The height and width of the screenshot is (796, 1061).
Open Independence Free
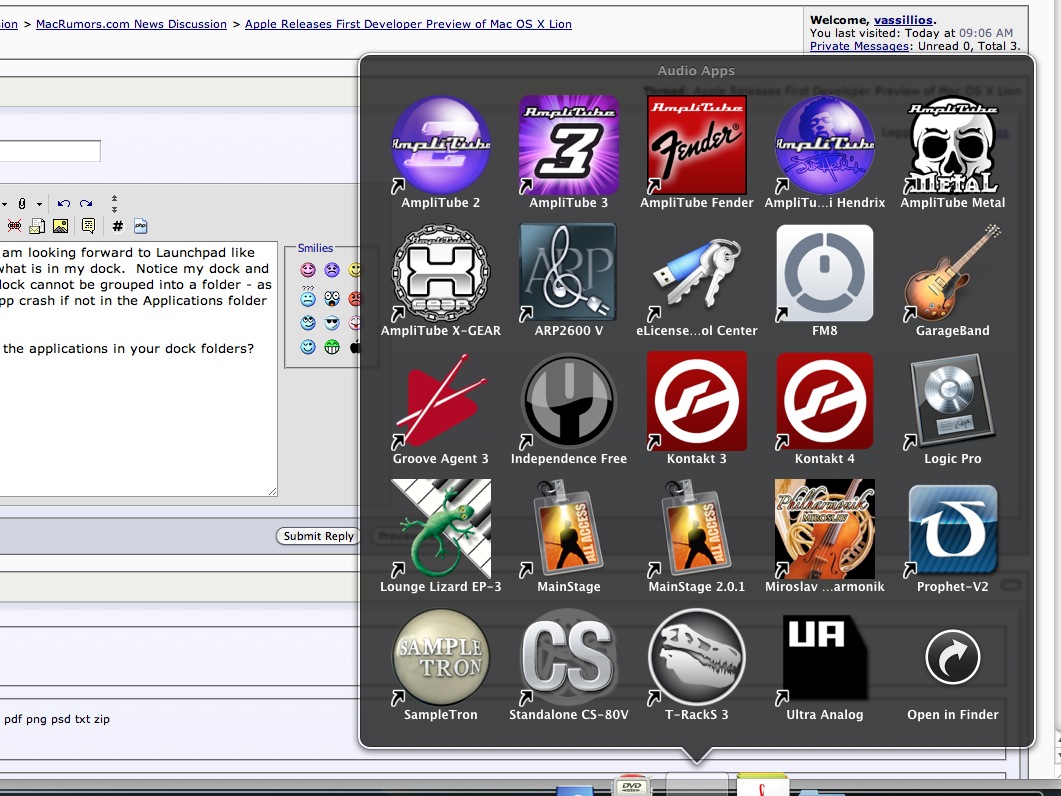point(568,401)
